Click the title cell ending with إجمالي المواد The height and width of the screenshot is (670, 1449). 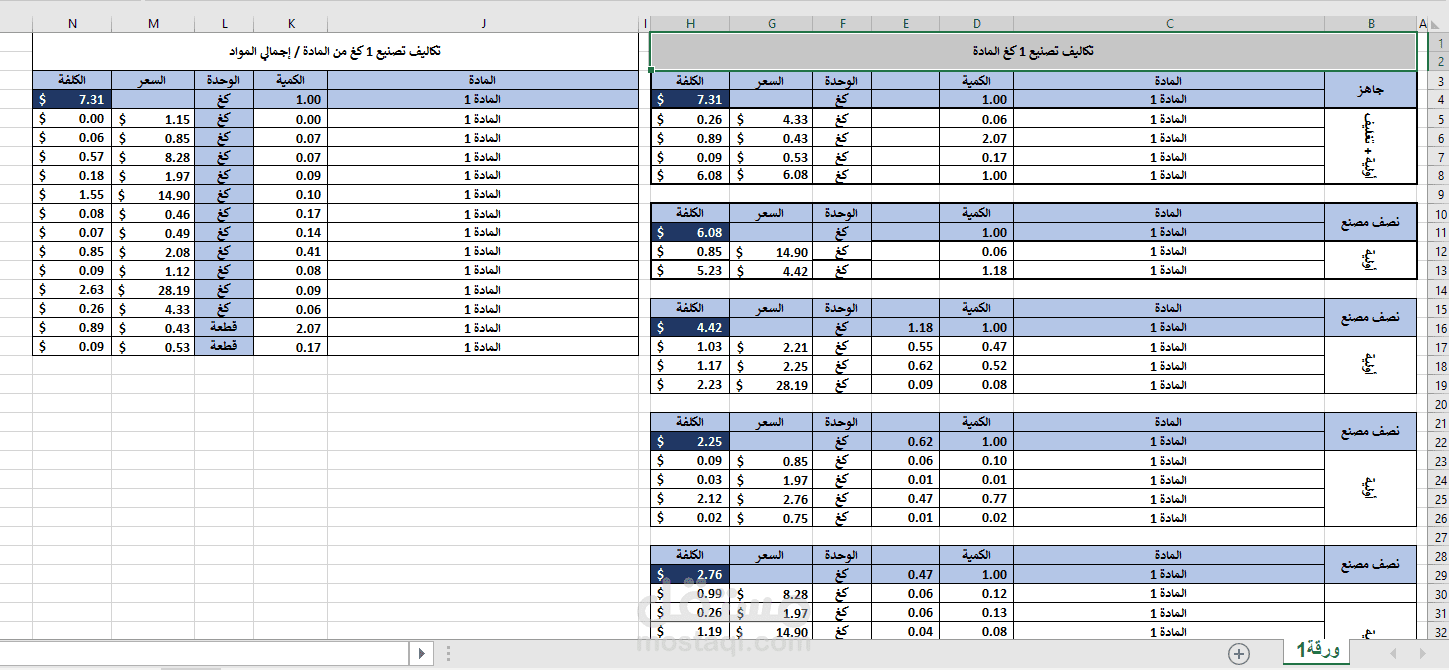tap(335, 51)
